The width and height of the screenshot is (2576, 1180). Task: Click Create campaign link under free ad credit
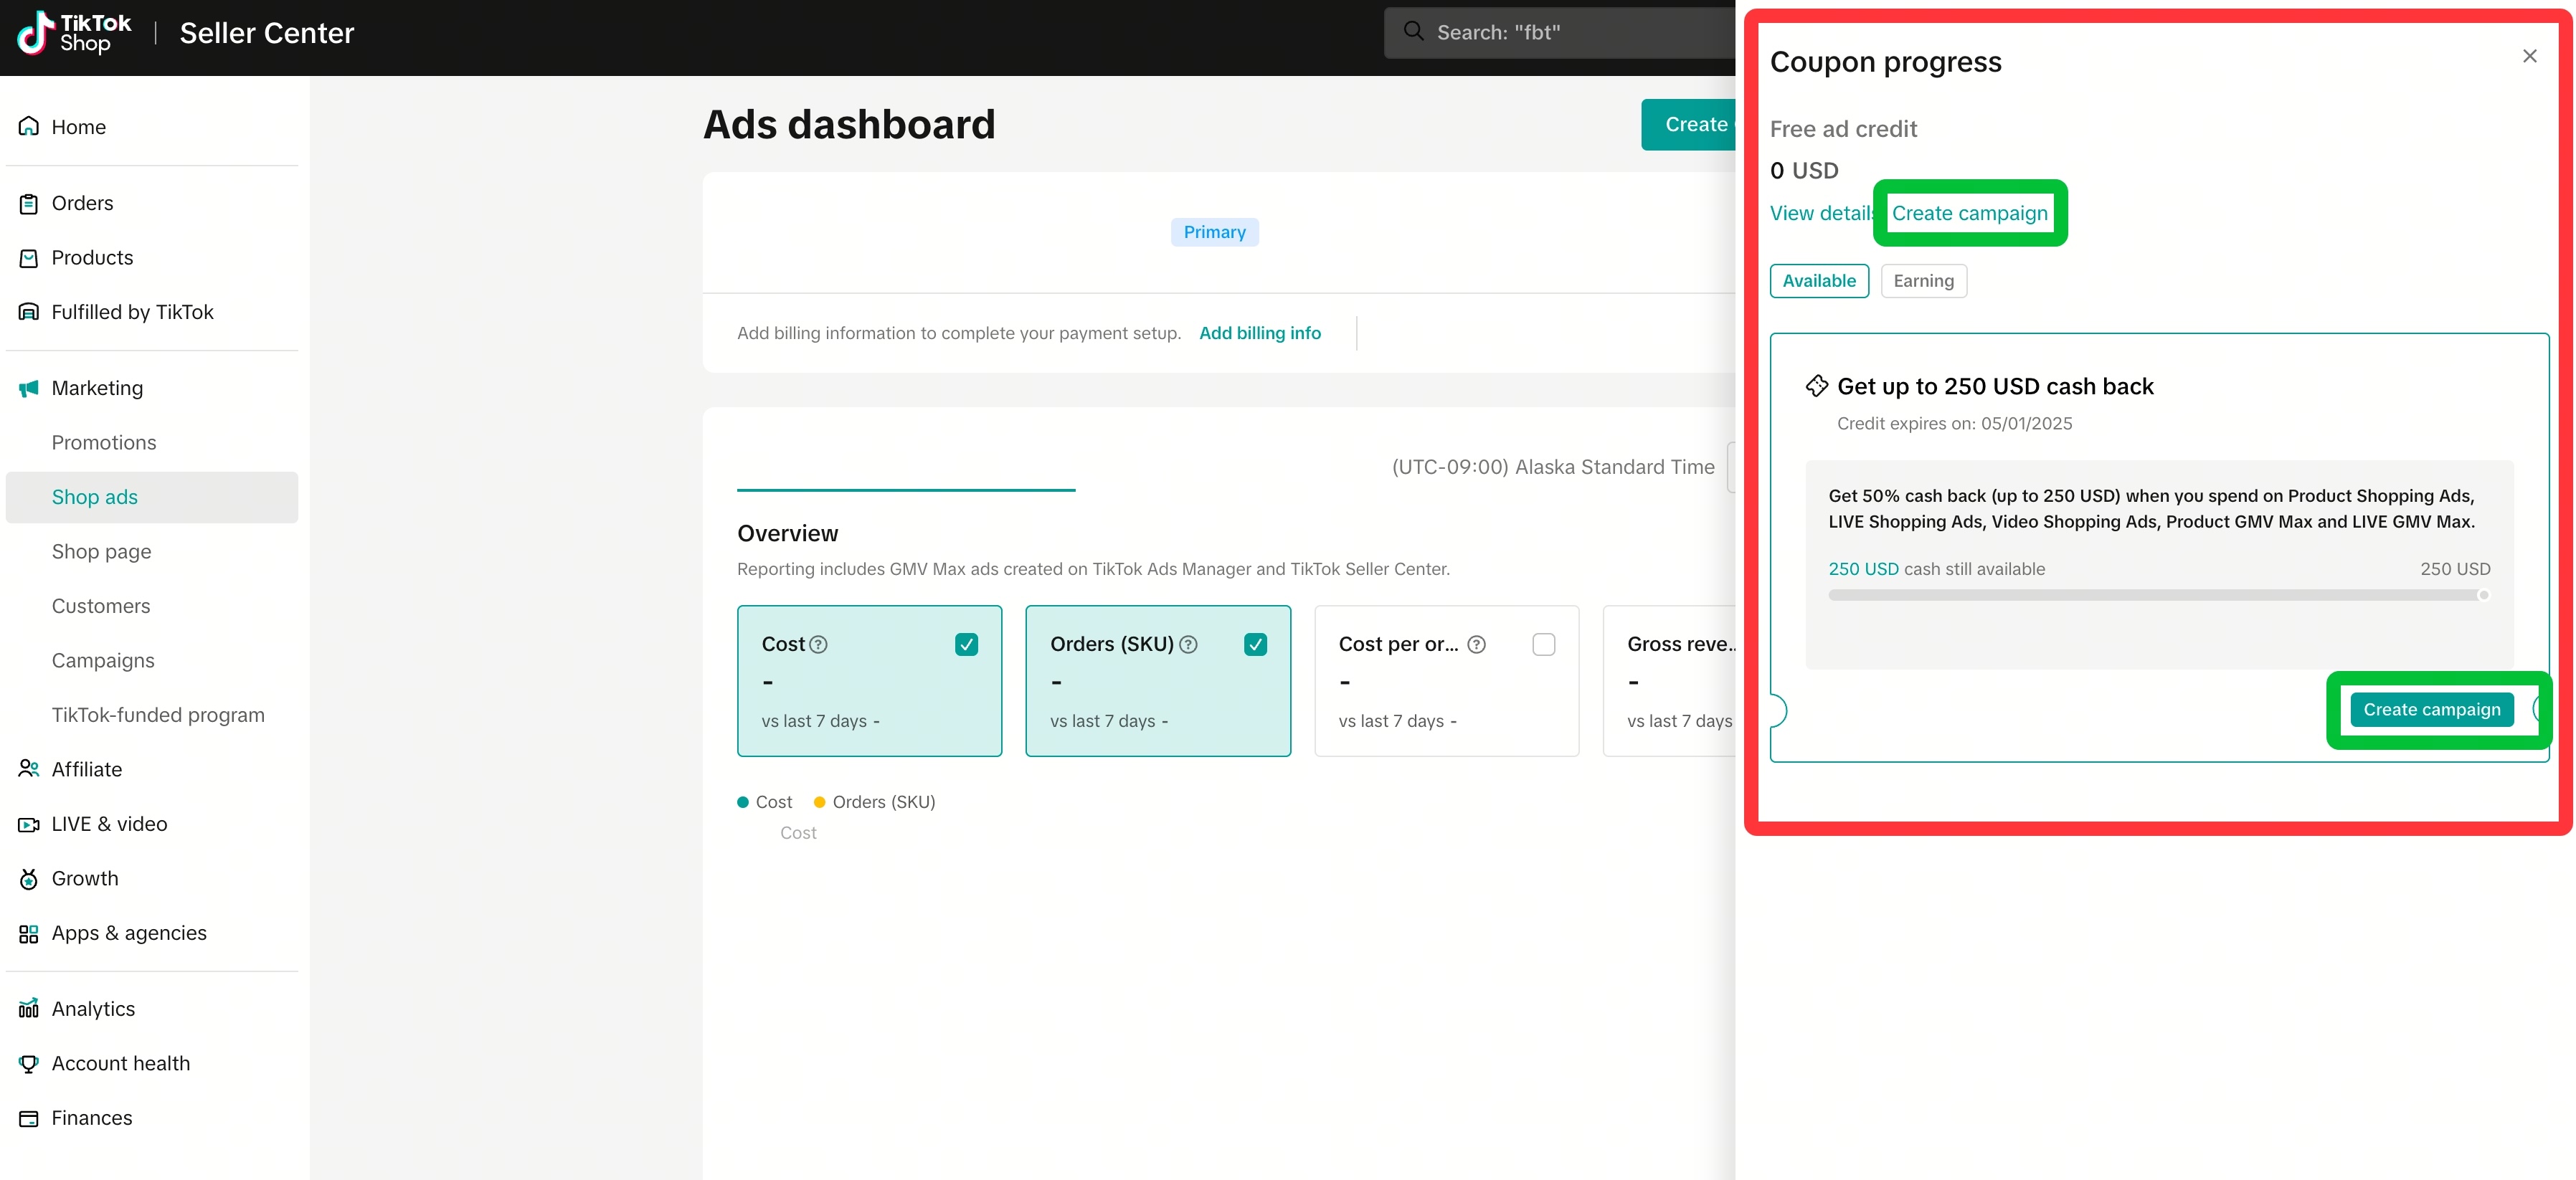pyautogui.click(x=1969, y=213)
